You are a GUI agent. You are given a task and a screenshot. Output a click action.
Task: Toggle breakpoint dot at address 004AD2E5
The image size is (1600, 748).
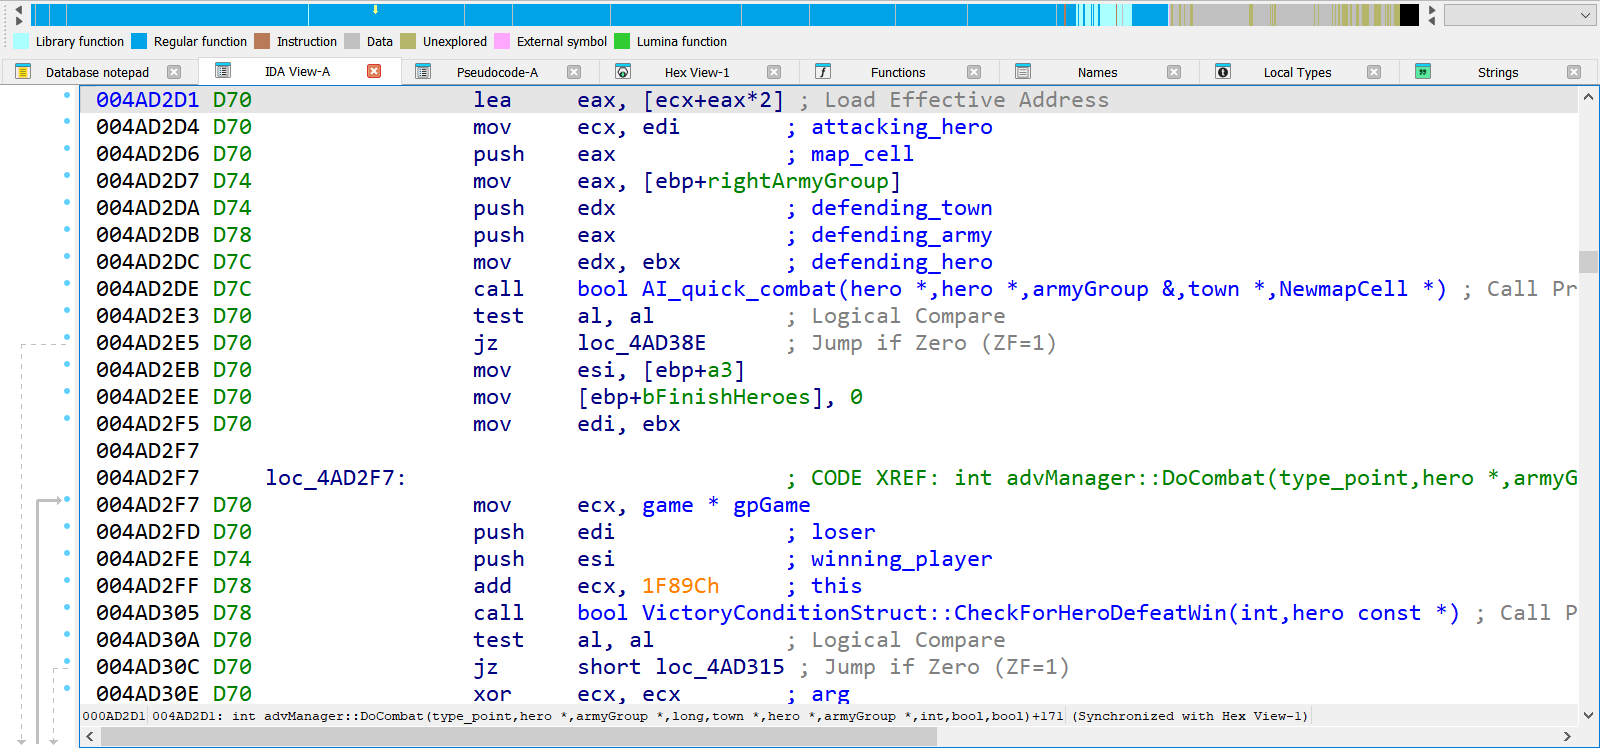click(x=67, y=337)
